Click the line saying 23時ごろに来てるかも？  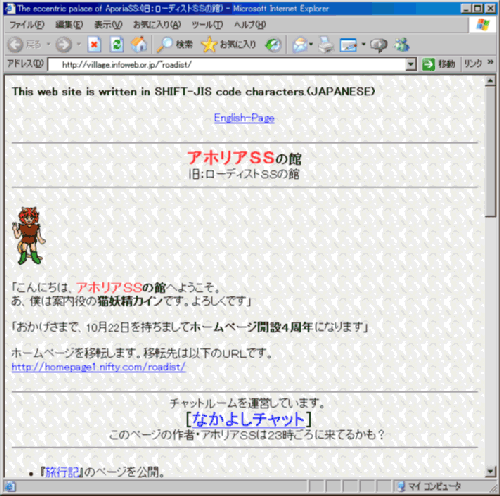pyautogui.click(x=247, y=435)
